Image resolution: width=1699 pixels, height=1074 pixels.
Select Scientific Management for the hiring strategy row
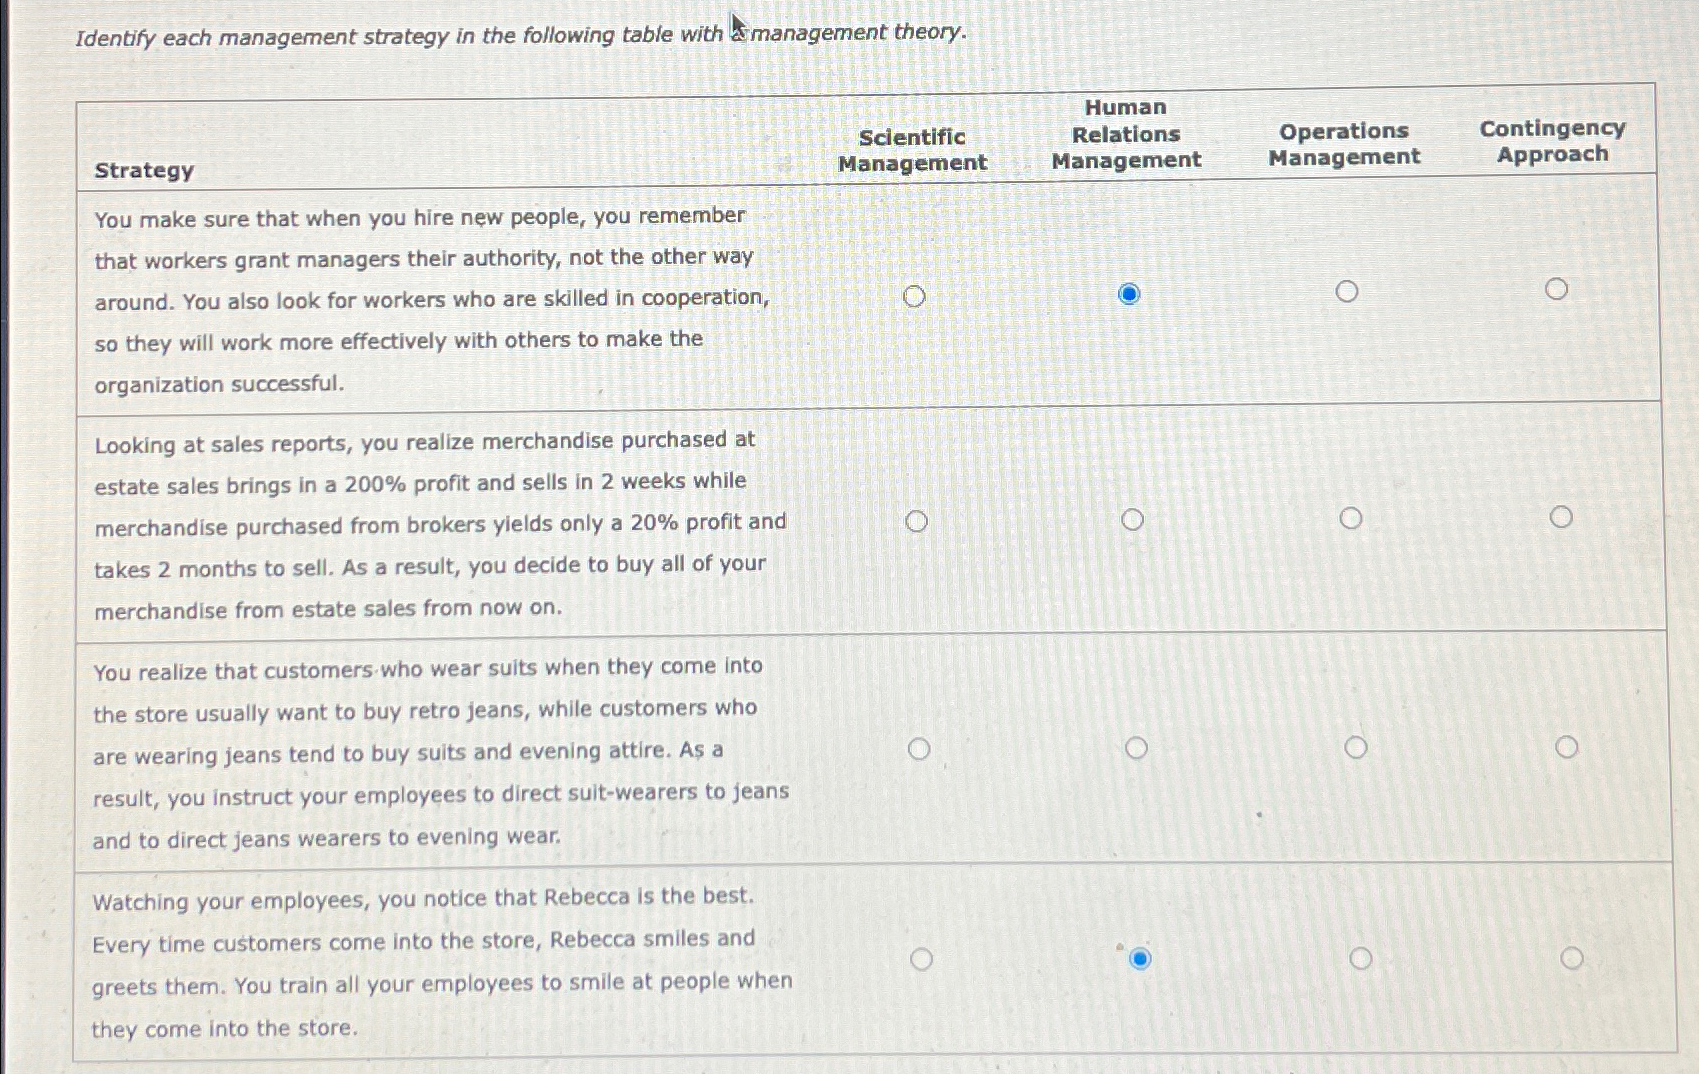pyautogui.click(x=916, y=295)
